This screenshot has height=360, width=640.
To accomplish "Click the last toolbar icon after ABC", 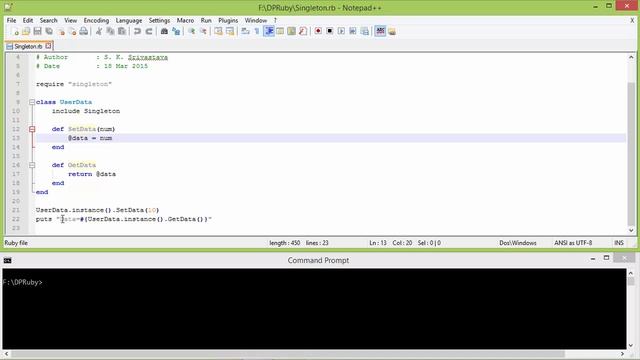I will click(392, 31).
